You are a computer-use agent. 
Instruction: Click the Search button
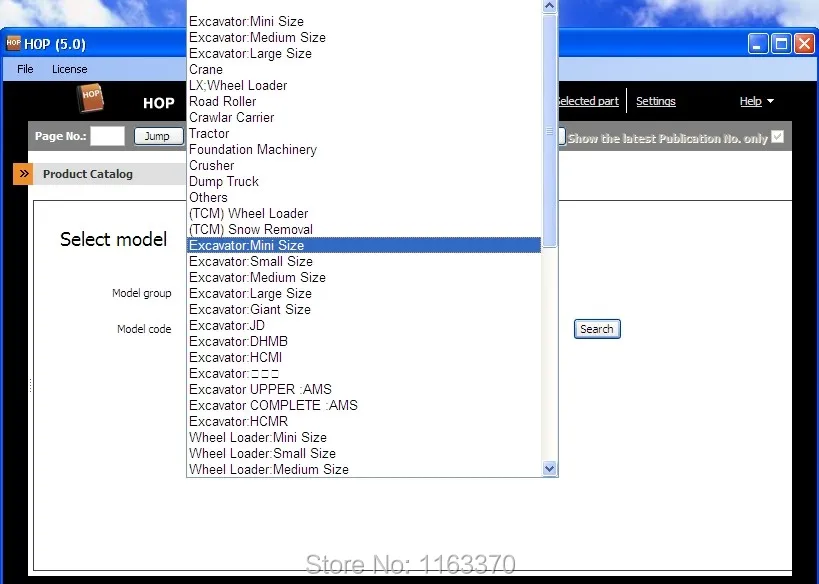[597, 329]
